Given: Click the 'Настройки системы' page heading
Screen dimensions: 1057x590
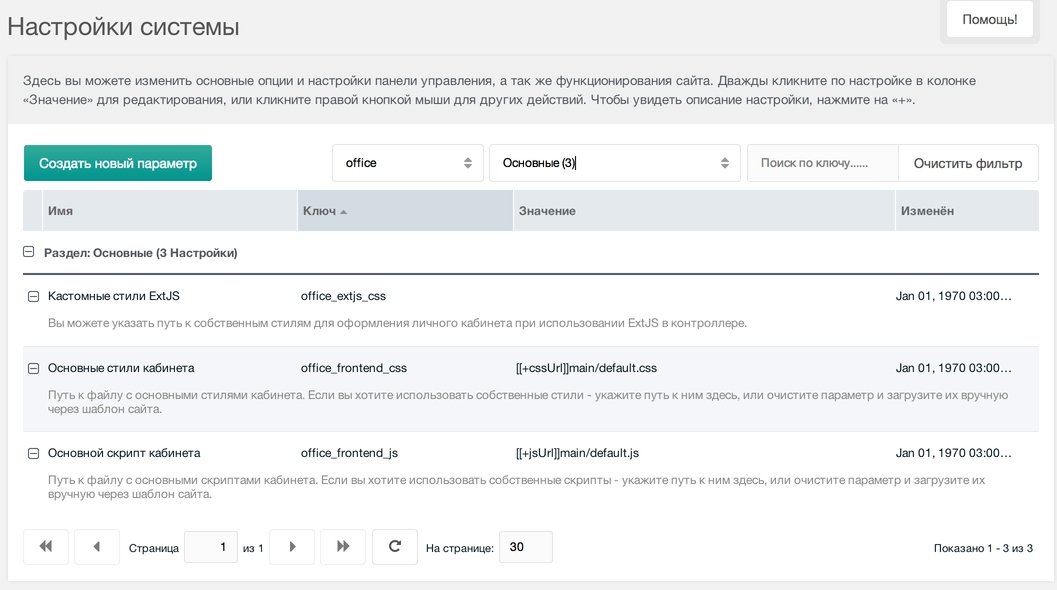Looking at the screenshot, I should point(123,27).
